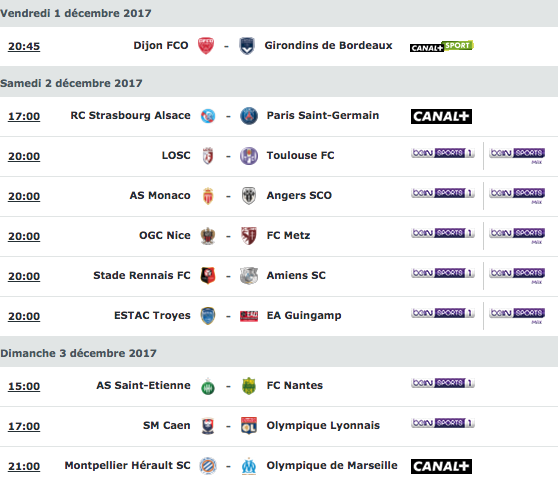
Task: Click the AS Monaco crest icon
Action: tap(208, 196)
